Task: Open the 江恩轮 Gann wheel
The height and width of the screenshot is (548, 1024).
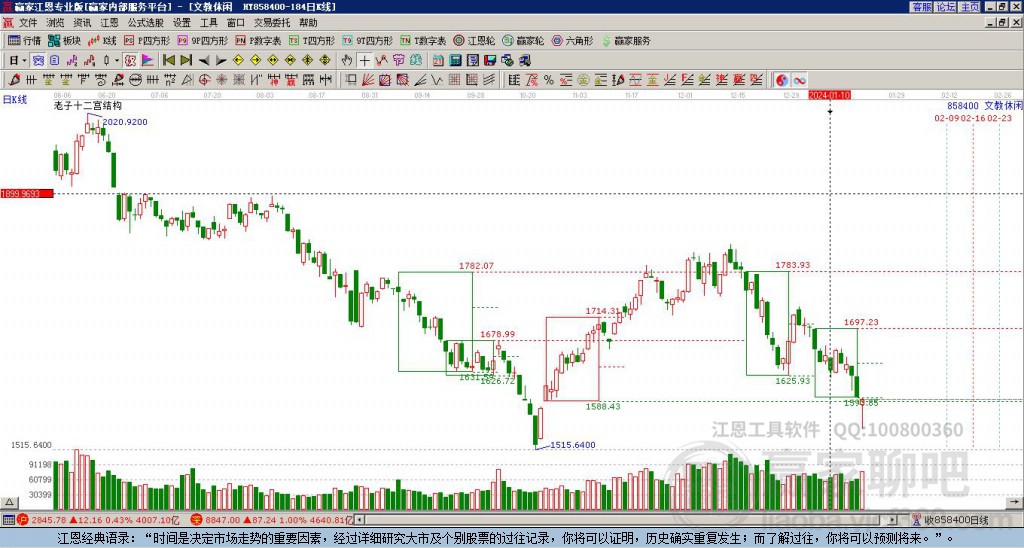Action: pyautogui.click(x=474, y=40)
